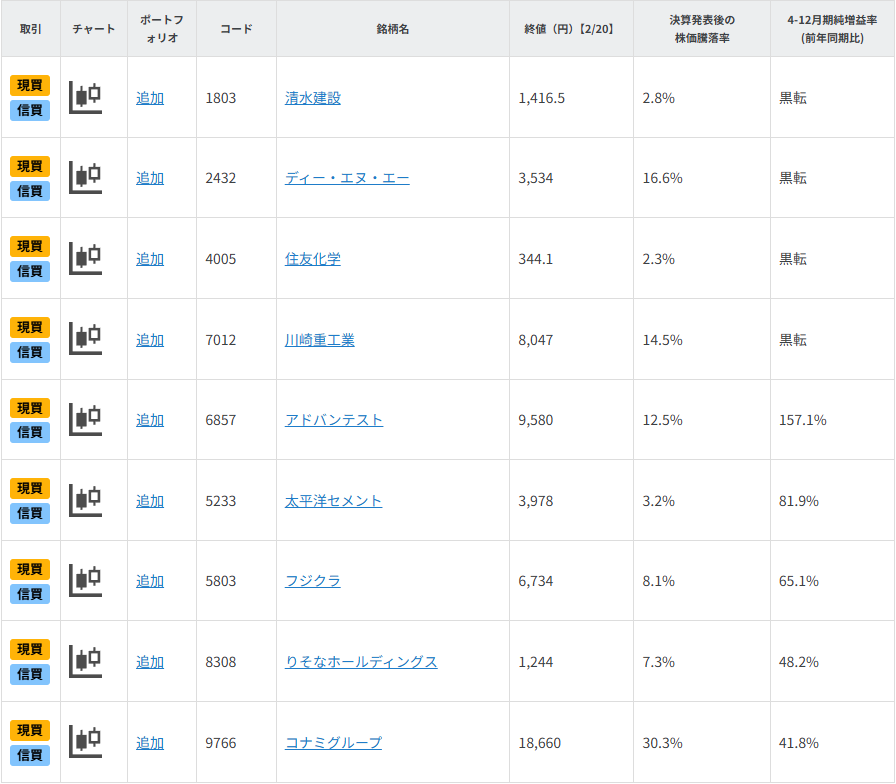View the candlestick chart for 川崎重工業
Image resolution: width=896 pixels, height=784 pixels.
click(x=86, y=339)
